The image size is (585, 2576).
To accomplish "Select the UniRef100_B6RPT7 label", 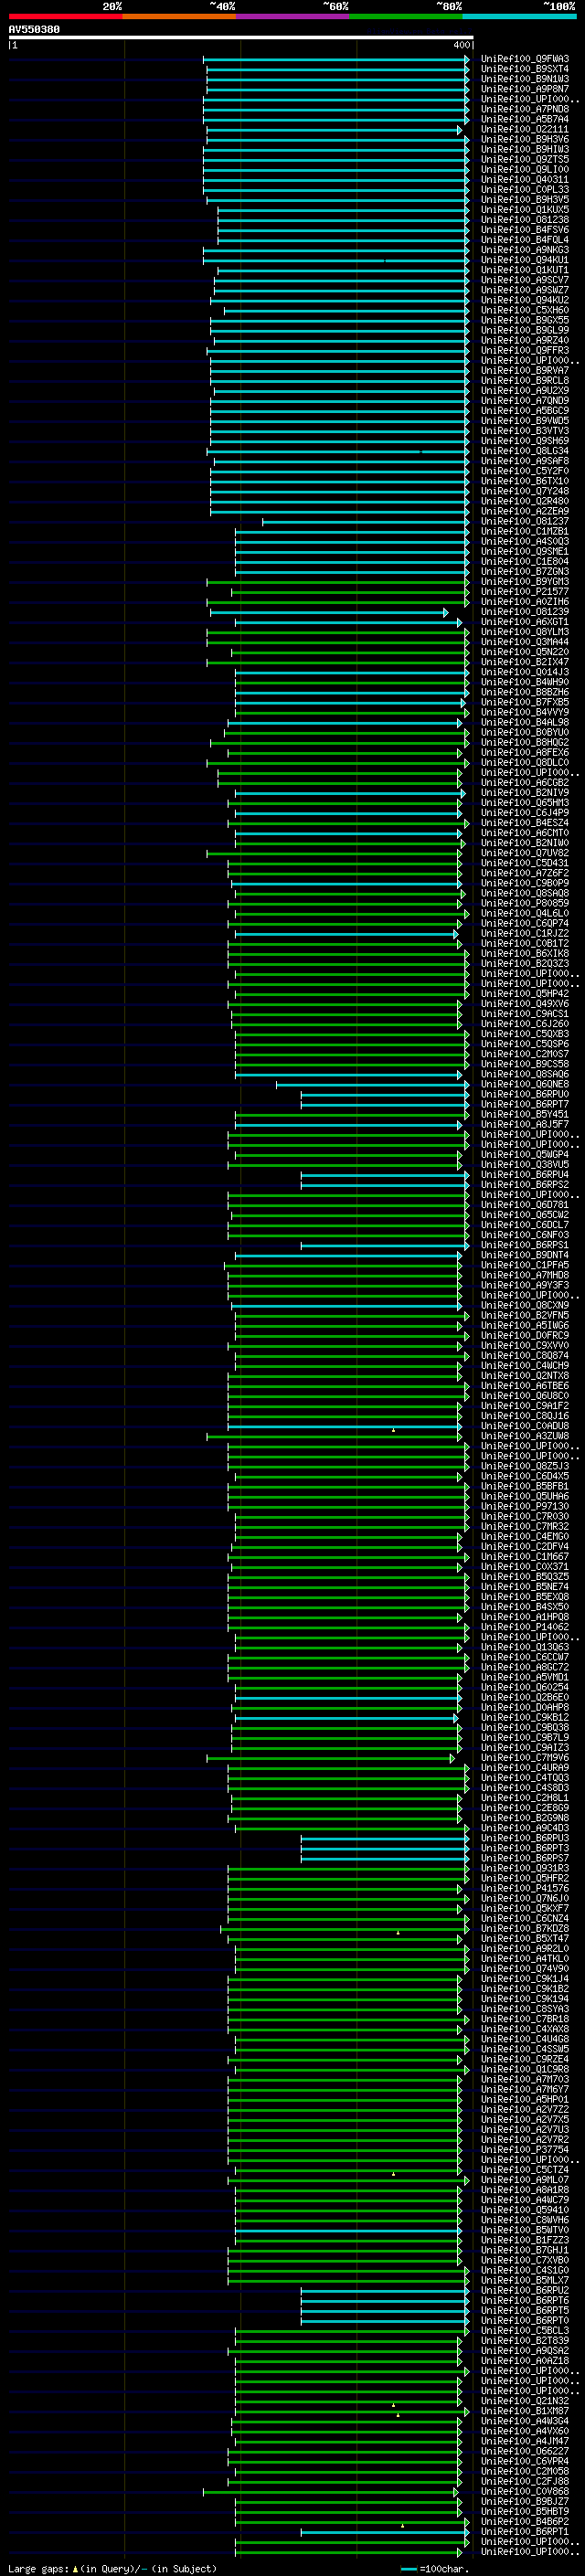I will click(525, 1104).
